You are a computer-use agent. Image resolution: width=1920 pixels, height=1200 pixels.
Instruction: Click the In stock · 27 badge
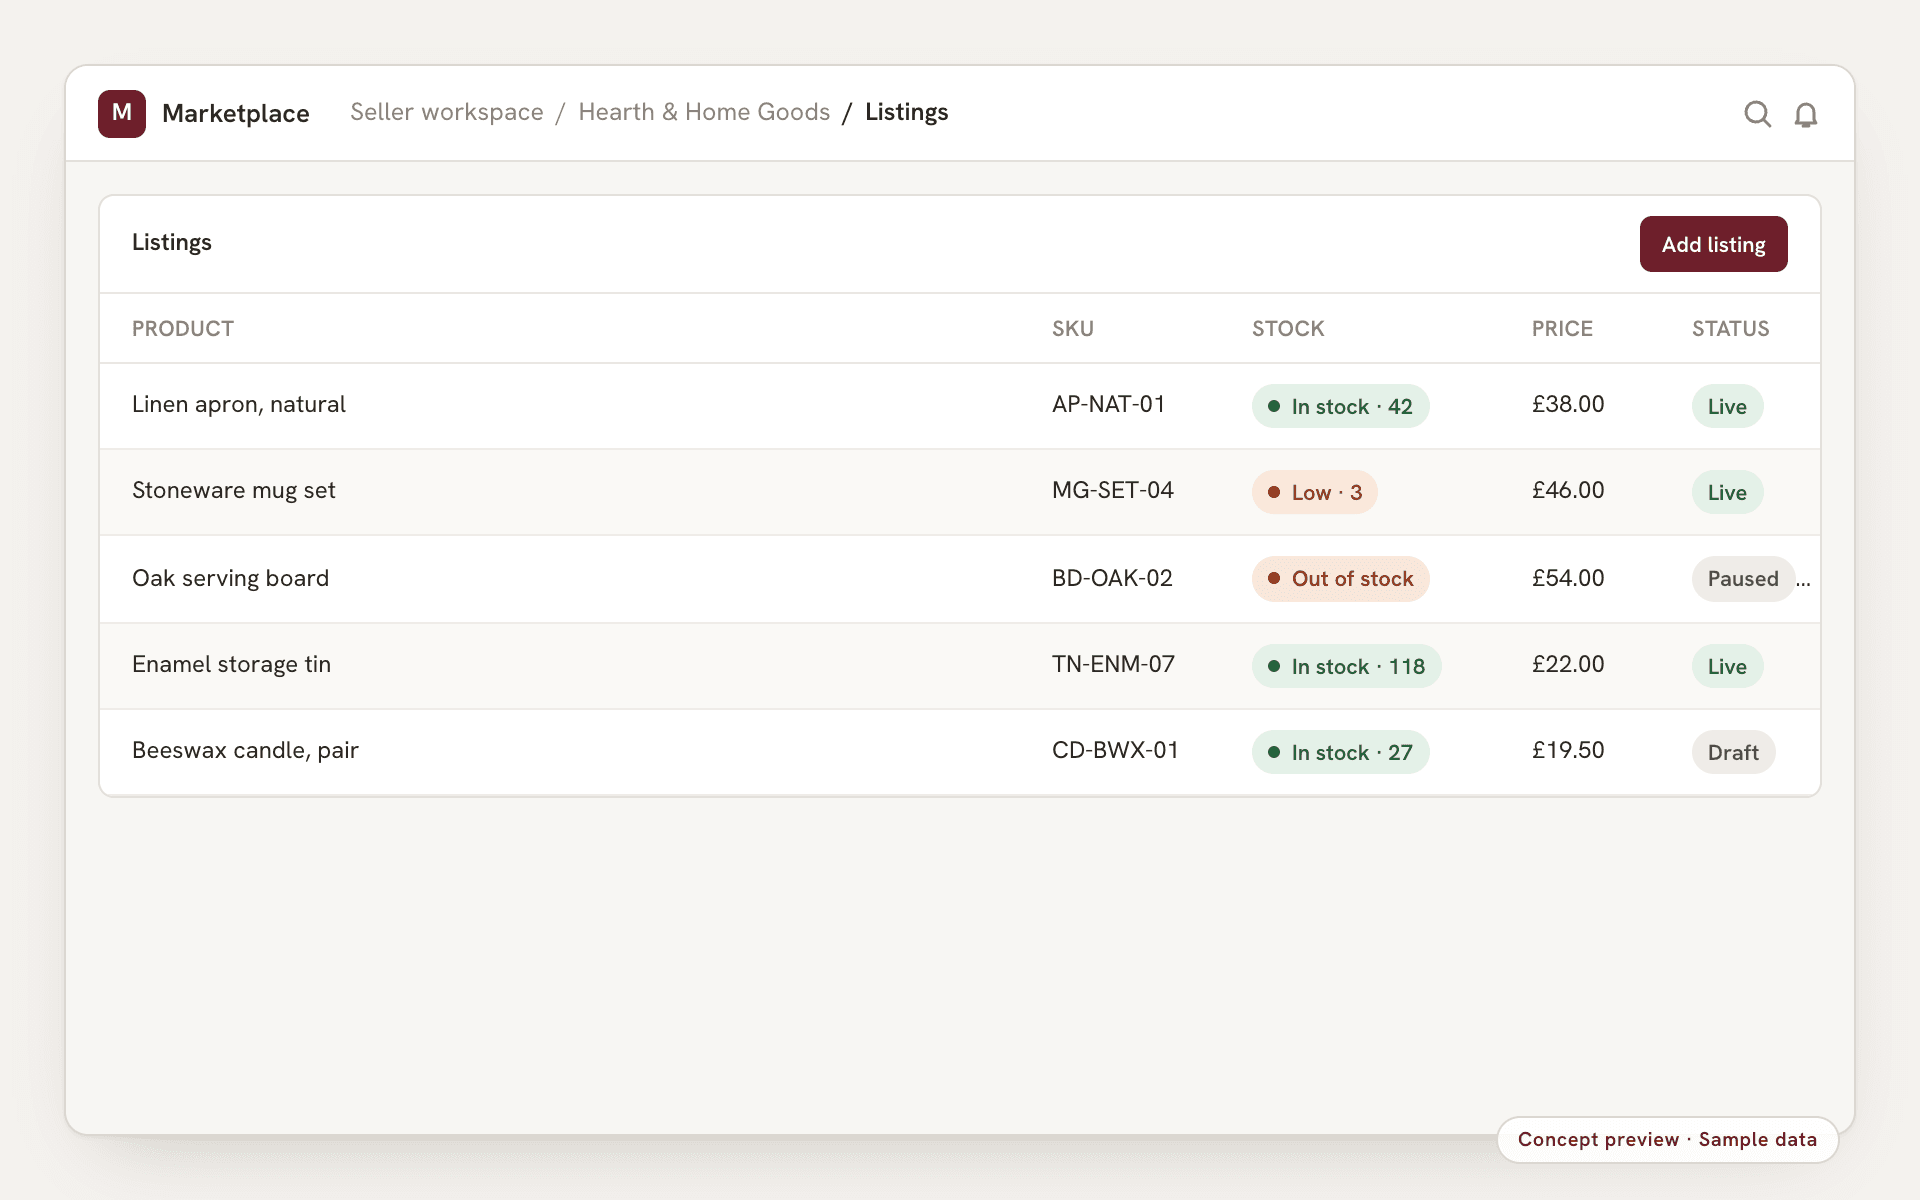coord(1340,752)
